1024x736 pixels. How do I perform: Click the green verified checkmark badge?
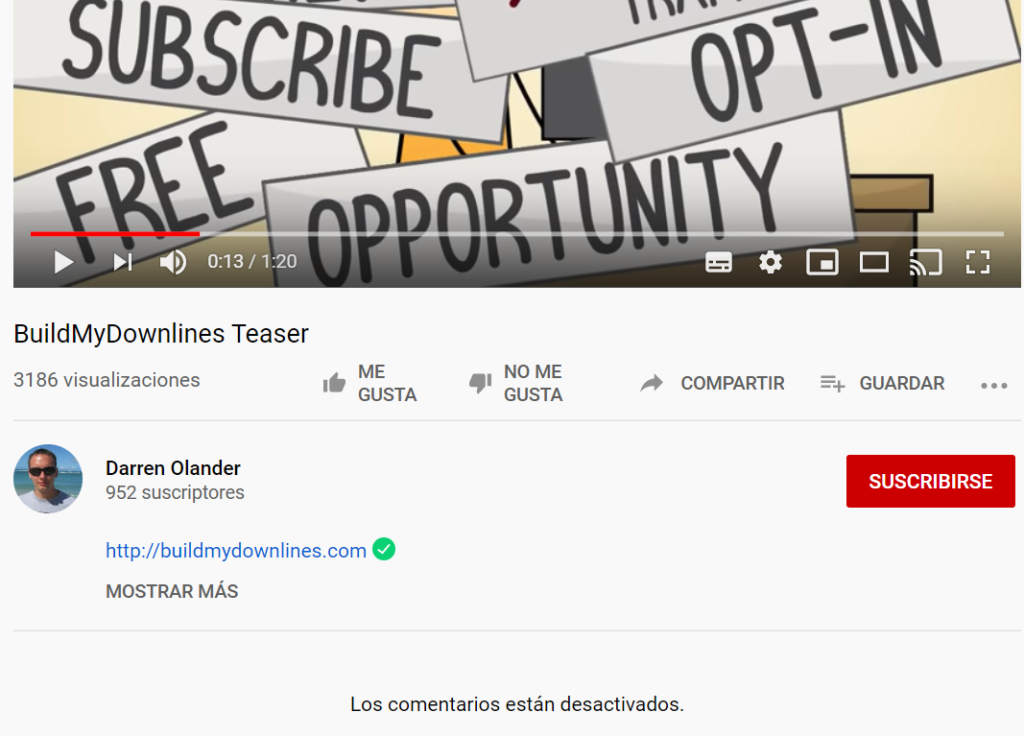click(384, 549)
